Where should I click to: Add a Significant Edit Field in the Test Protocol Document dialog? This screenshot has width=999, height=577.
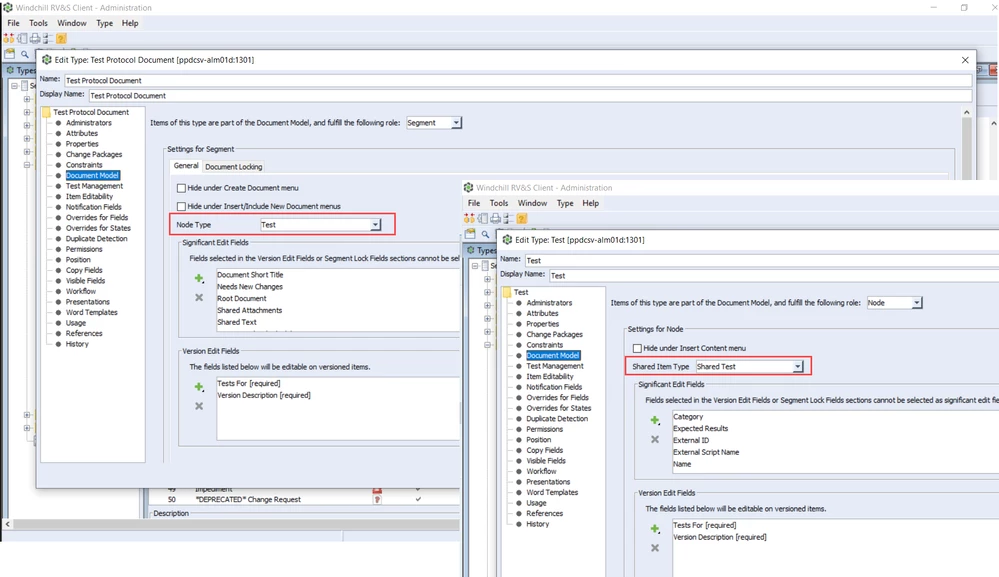pyautogui.click(x=199, y=278)
